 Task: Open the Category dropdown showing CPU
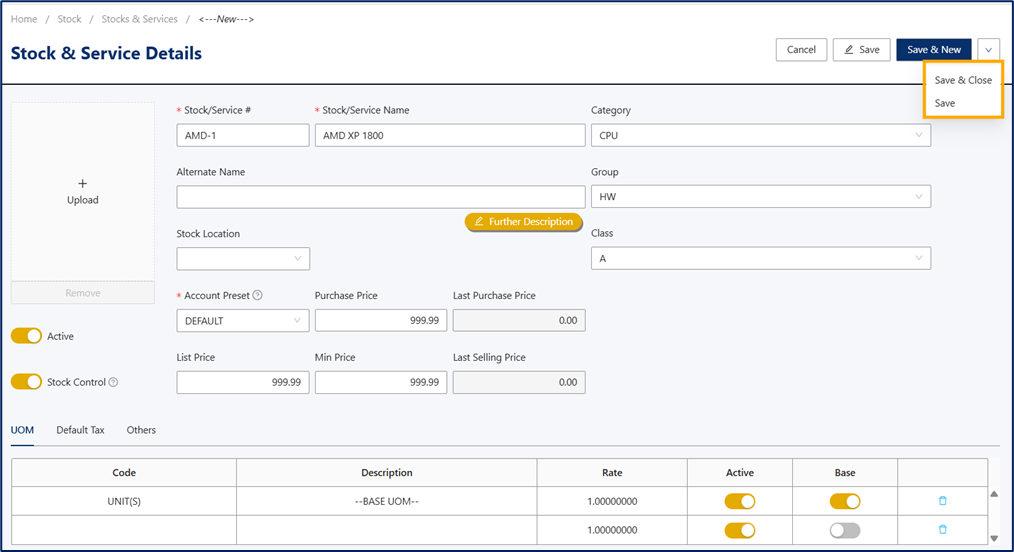[x=760, y=136]
